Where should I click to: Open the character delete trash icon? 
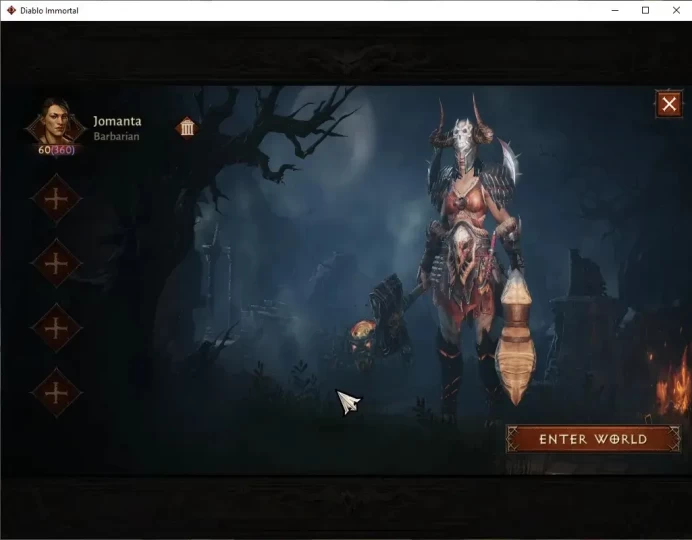click(x=187, y=128)
